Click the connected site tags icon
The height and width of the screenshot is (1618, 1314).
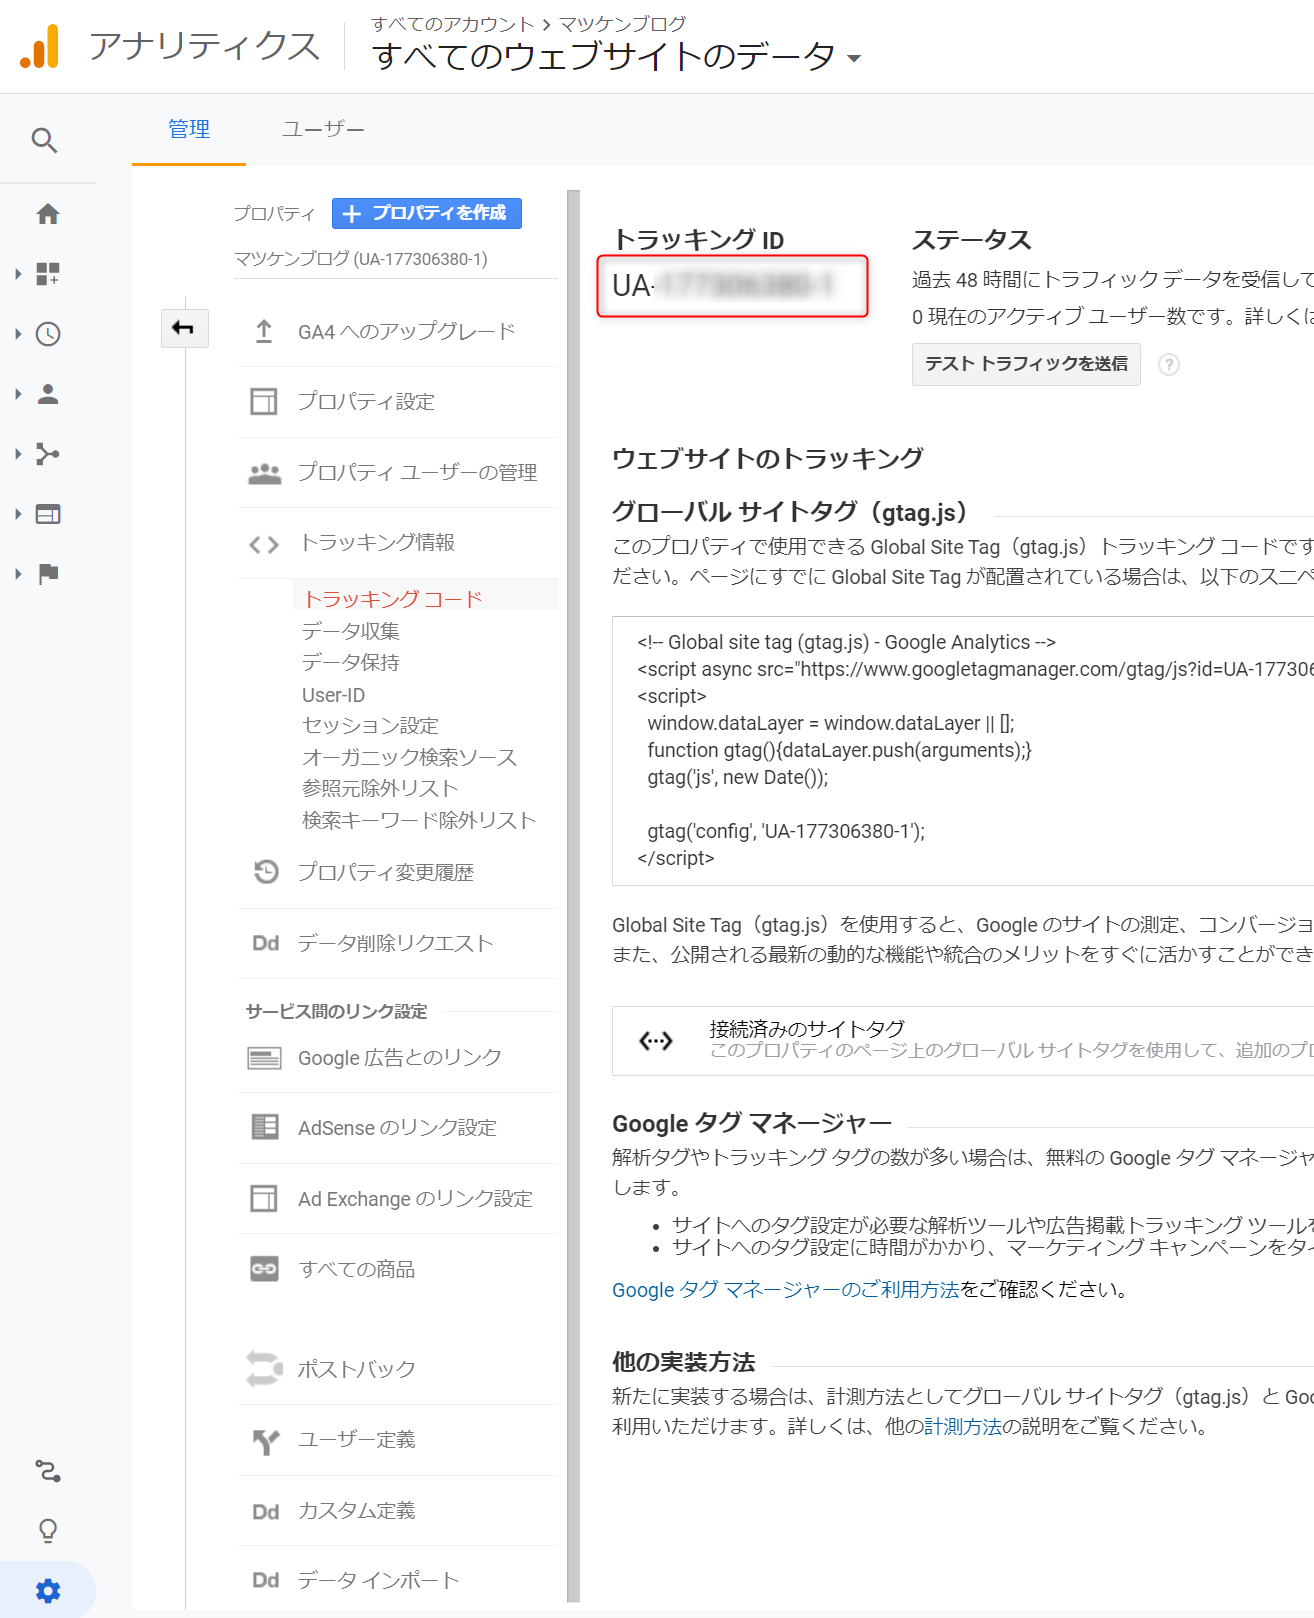656,1042
